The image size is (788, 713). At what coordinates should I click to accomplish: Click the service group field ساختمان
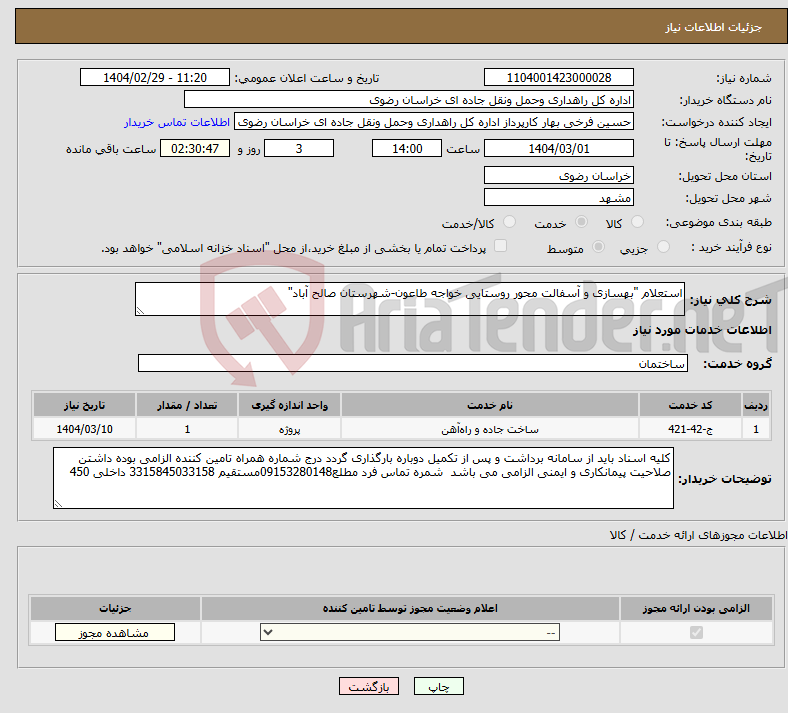(413, 363)
